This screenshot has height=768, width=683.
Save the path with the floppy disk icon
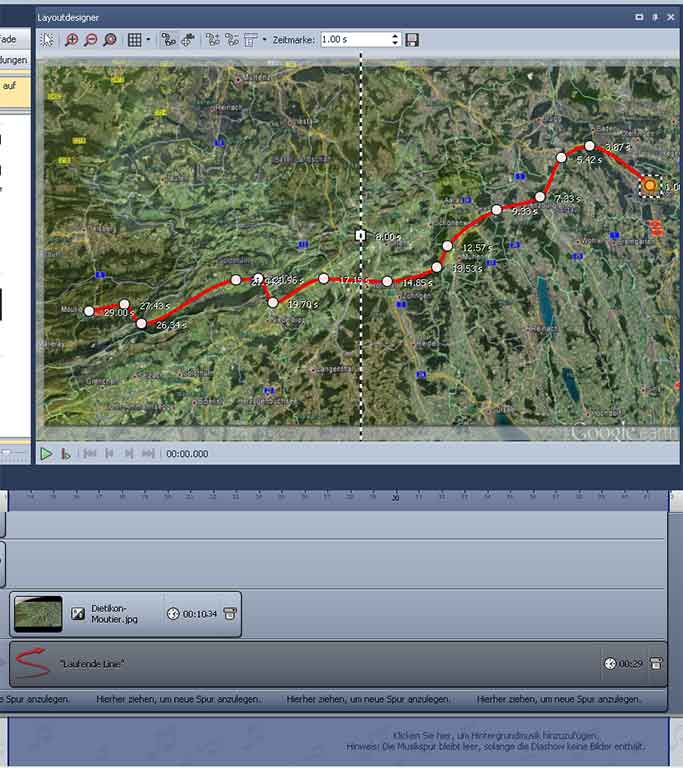click(x=412, y=40)
